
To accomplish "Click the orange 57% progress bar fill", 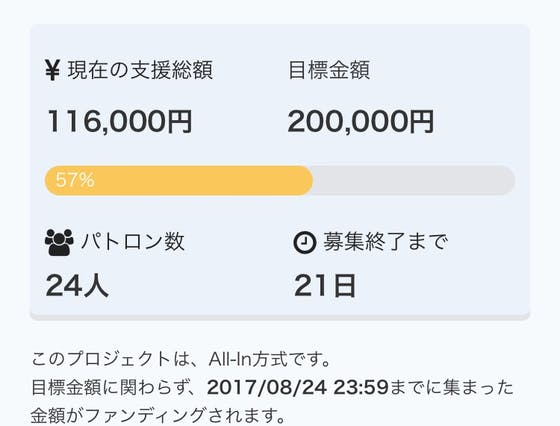I will [179, 180].
